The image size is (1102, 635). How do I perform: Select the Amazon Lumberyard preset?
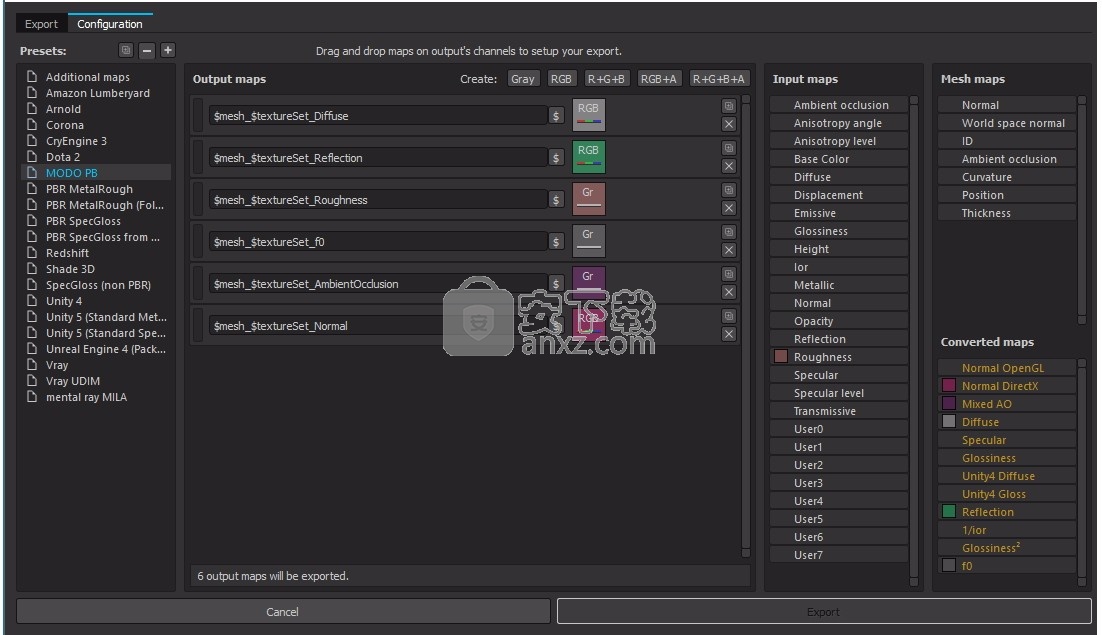[x=96, y=93]
